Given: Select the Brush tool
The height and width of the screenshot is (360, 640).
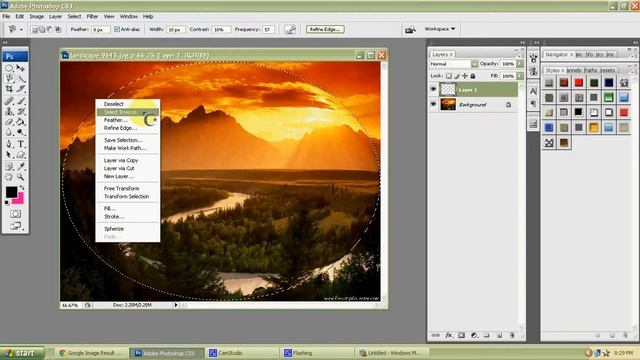Looking at the screenshot, I should click(x=20, y=100).
